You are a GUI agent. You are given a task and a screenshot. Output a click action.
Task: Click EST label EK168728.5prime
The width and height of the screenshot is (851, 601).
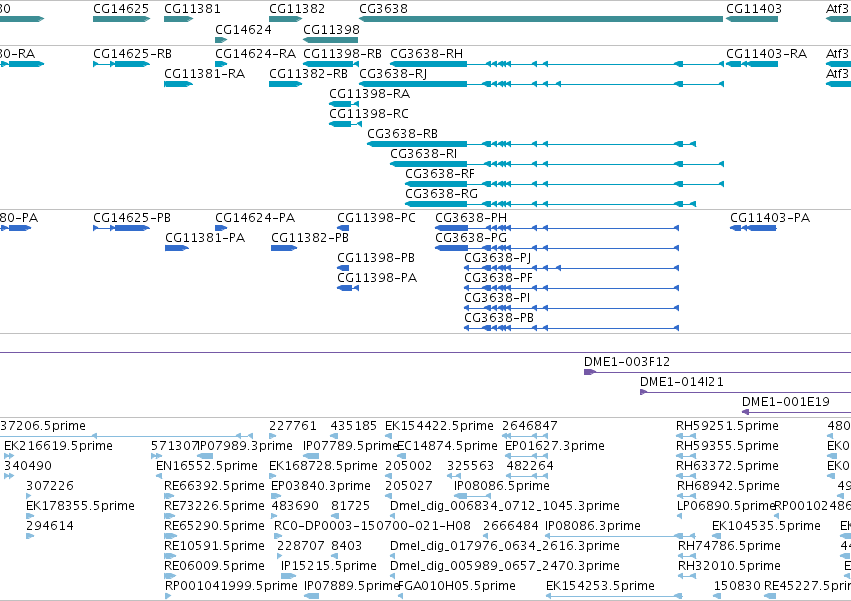[323, 466]
